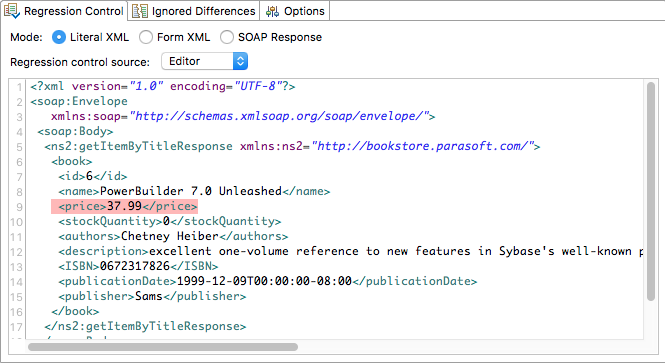Click the highlighted price element line
The width and height of the screenshot is (665, 363).
point(124,207)
